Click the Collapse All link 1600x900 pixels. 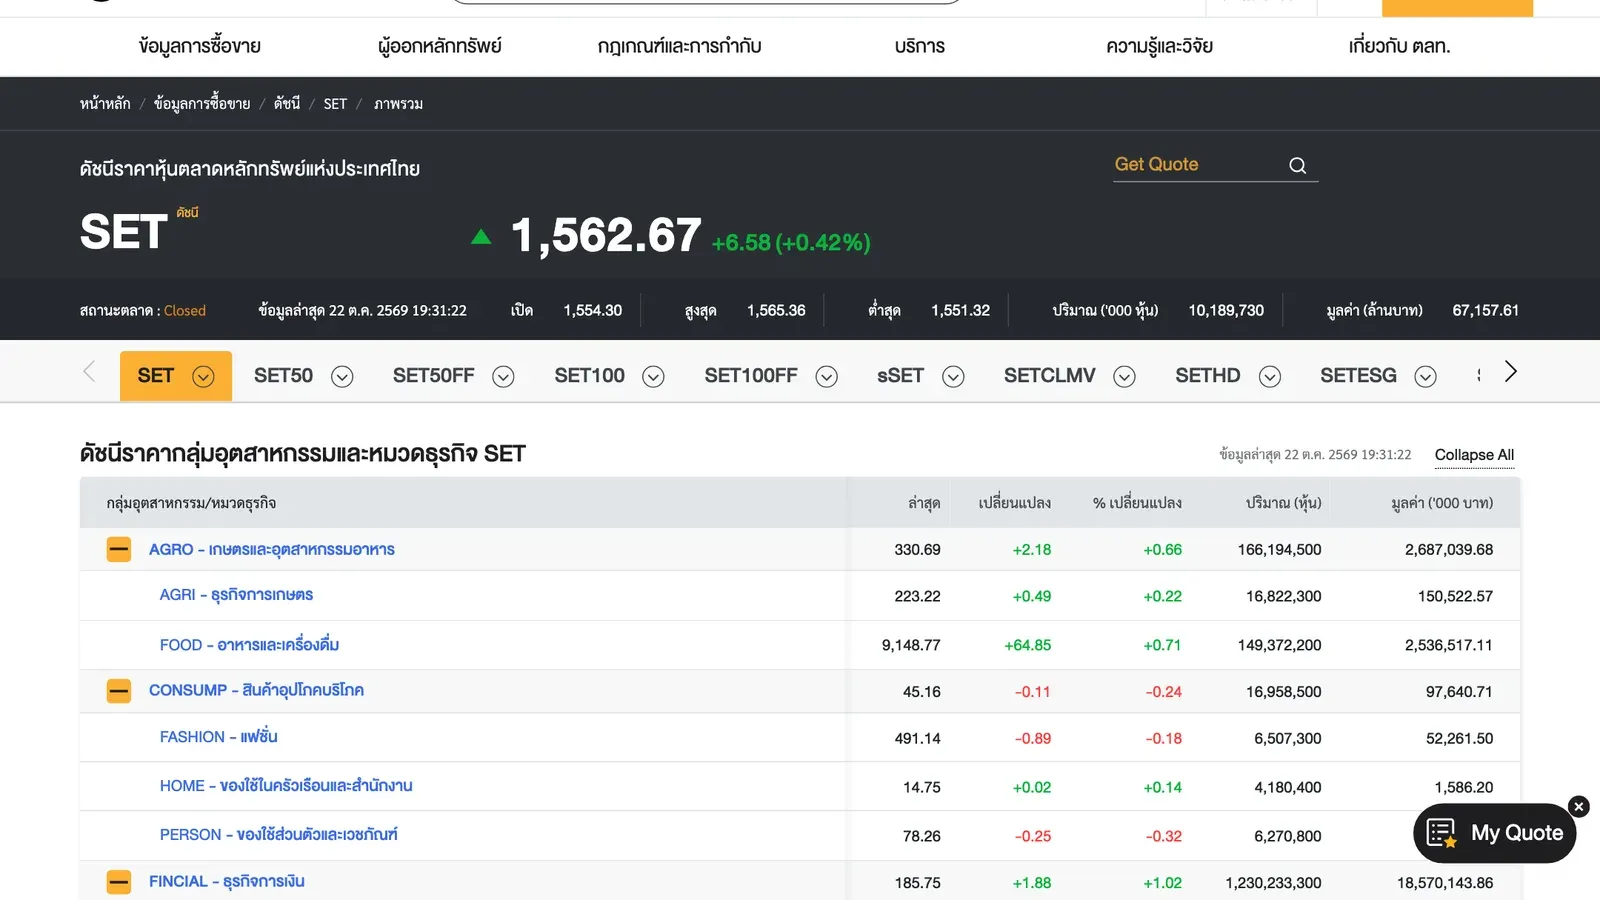pyautogui.click(x=1474, y=455)
